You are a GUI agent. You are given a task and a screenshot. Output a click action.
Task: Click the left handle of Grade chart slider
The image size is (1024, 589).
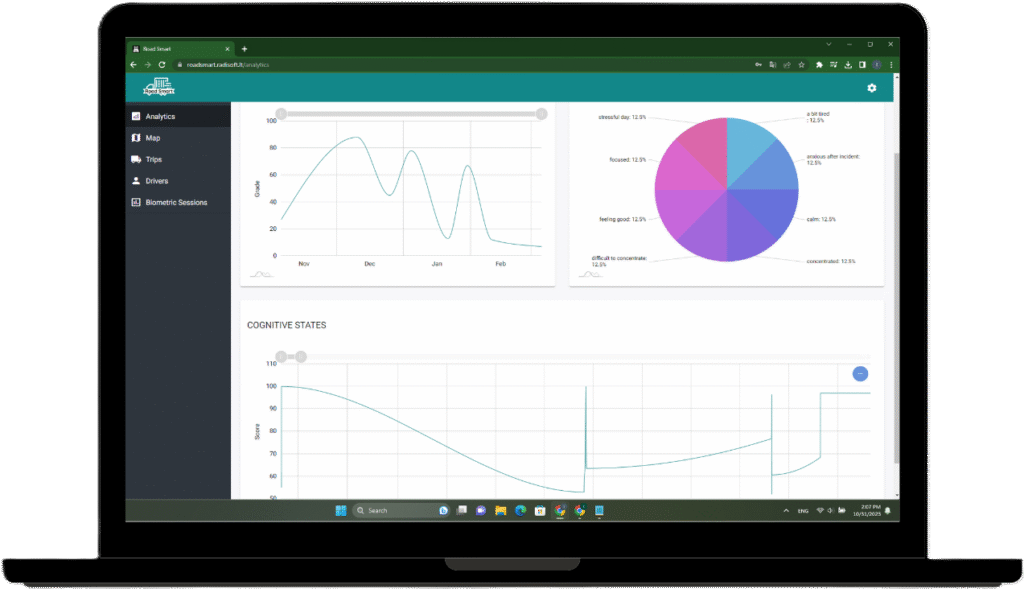pos(281,114)
